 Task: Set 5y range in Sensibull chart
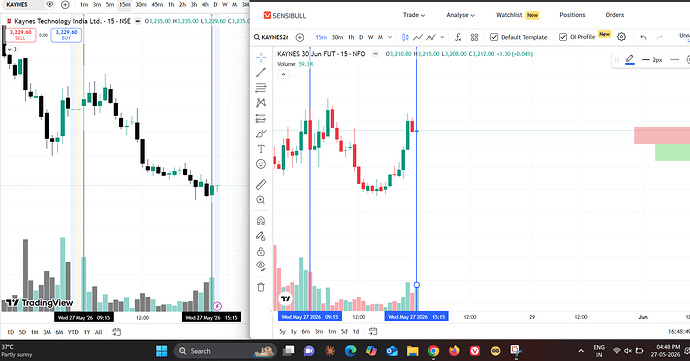282,332
